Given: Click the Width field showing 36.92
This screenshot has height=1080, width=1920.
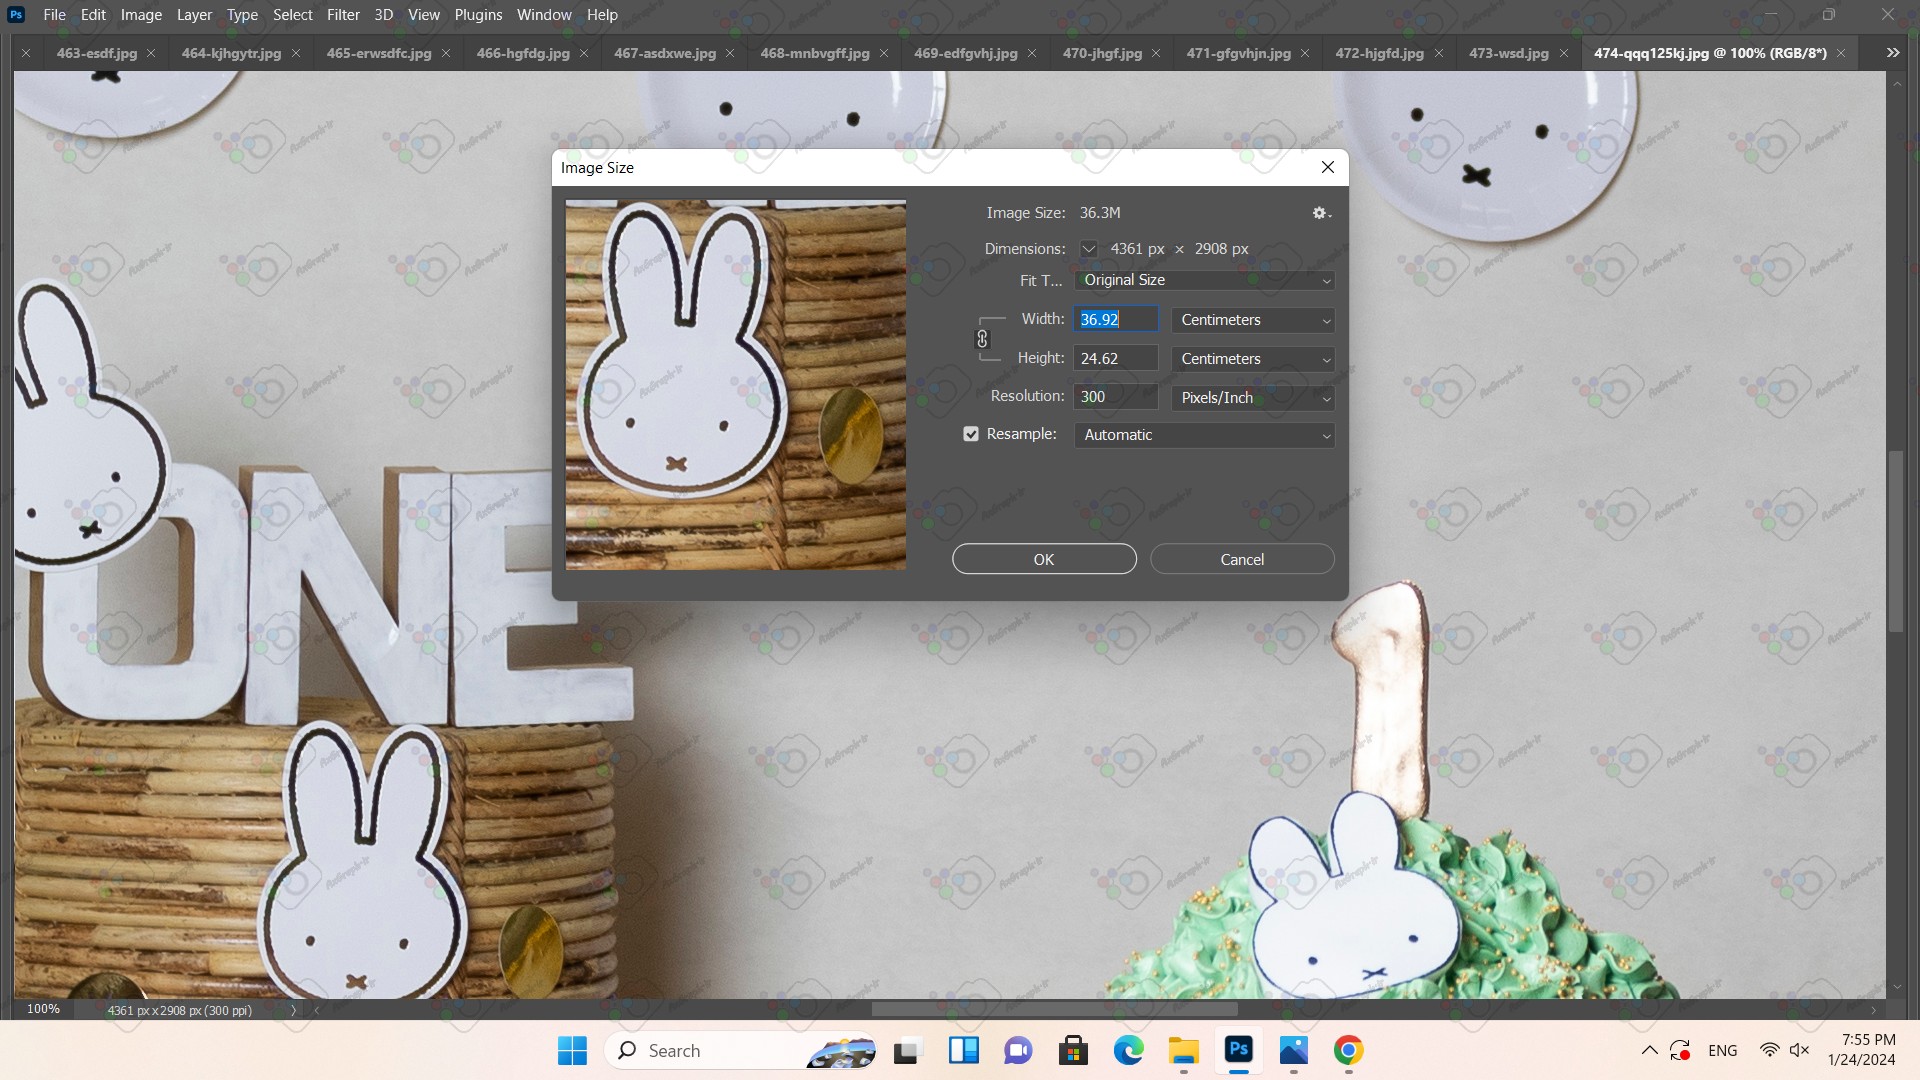Looking at the screenshot, I should click(x=1116, y=319).
